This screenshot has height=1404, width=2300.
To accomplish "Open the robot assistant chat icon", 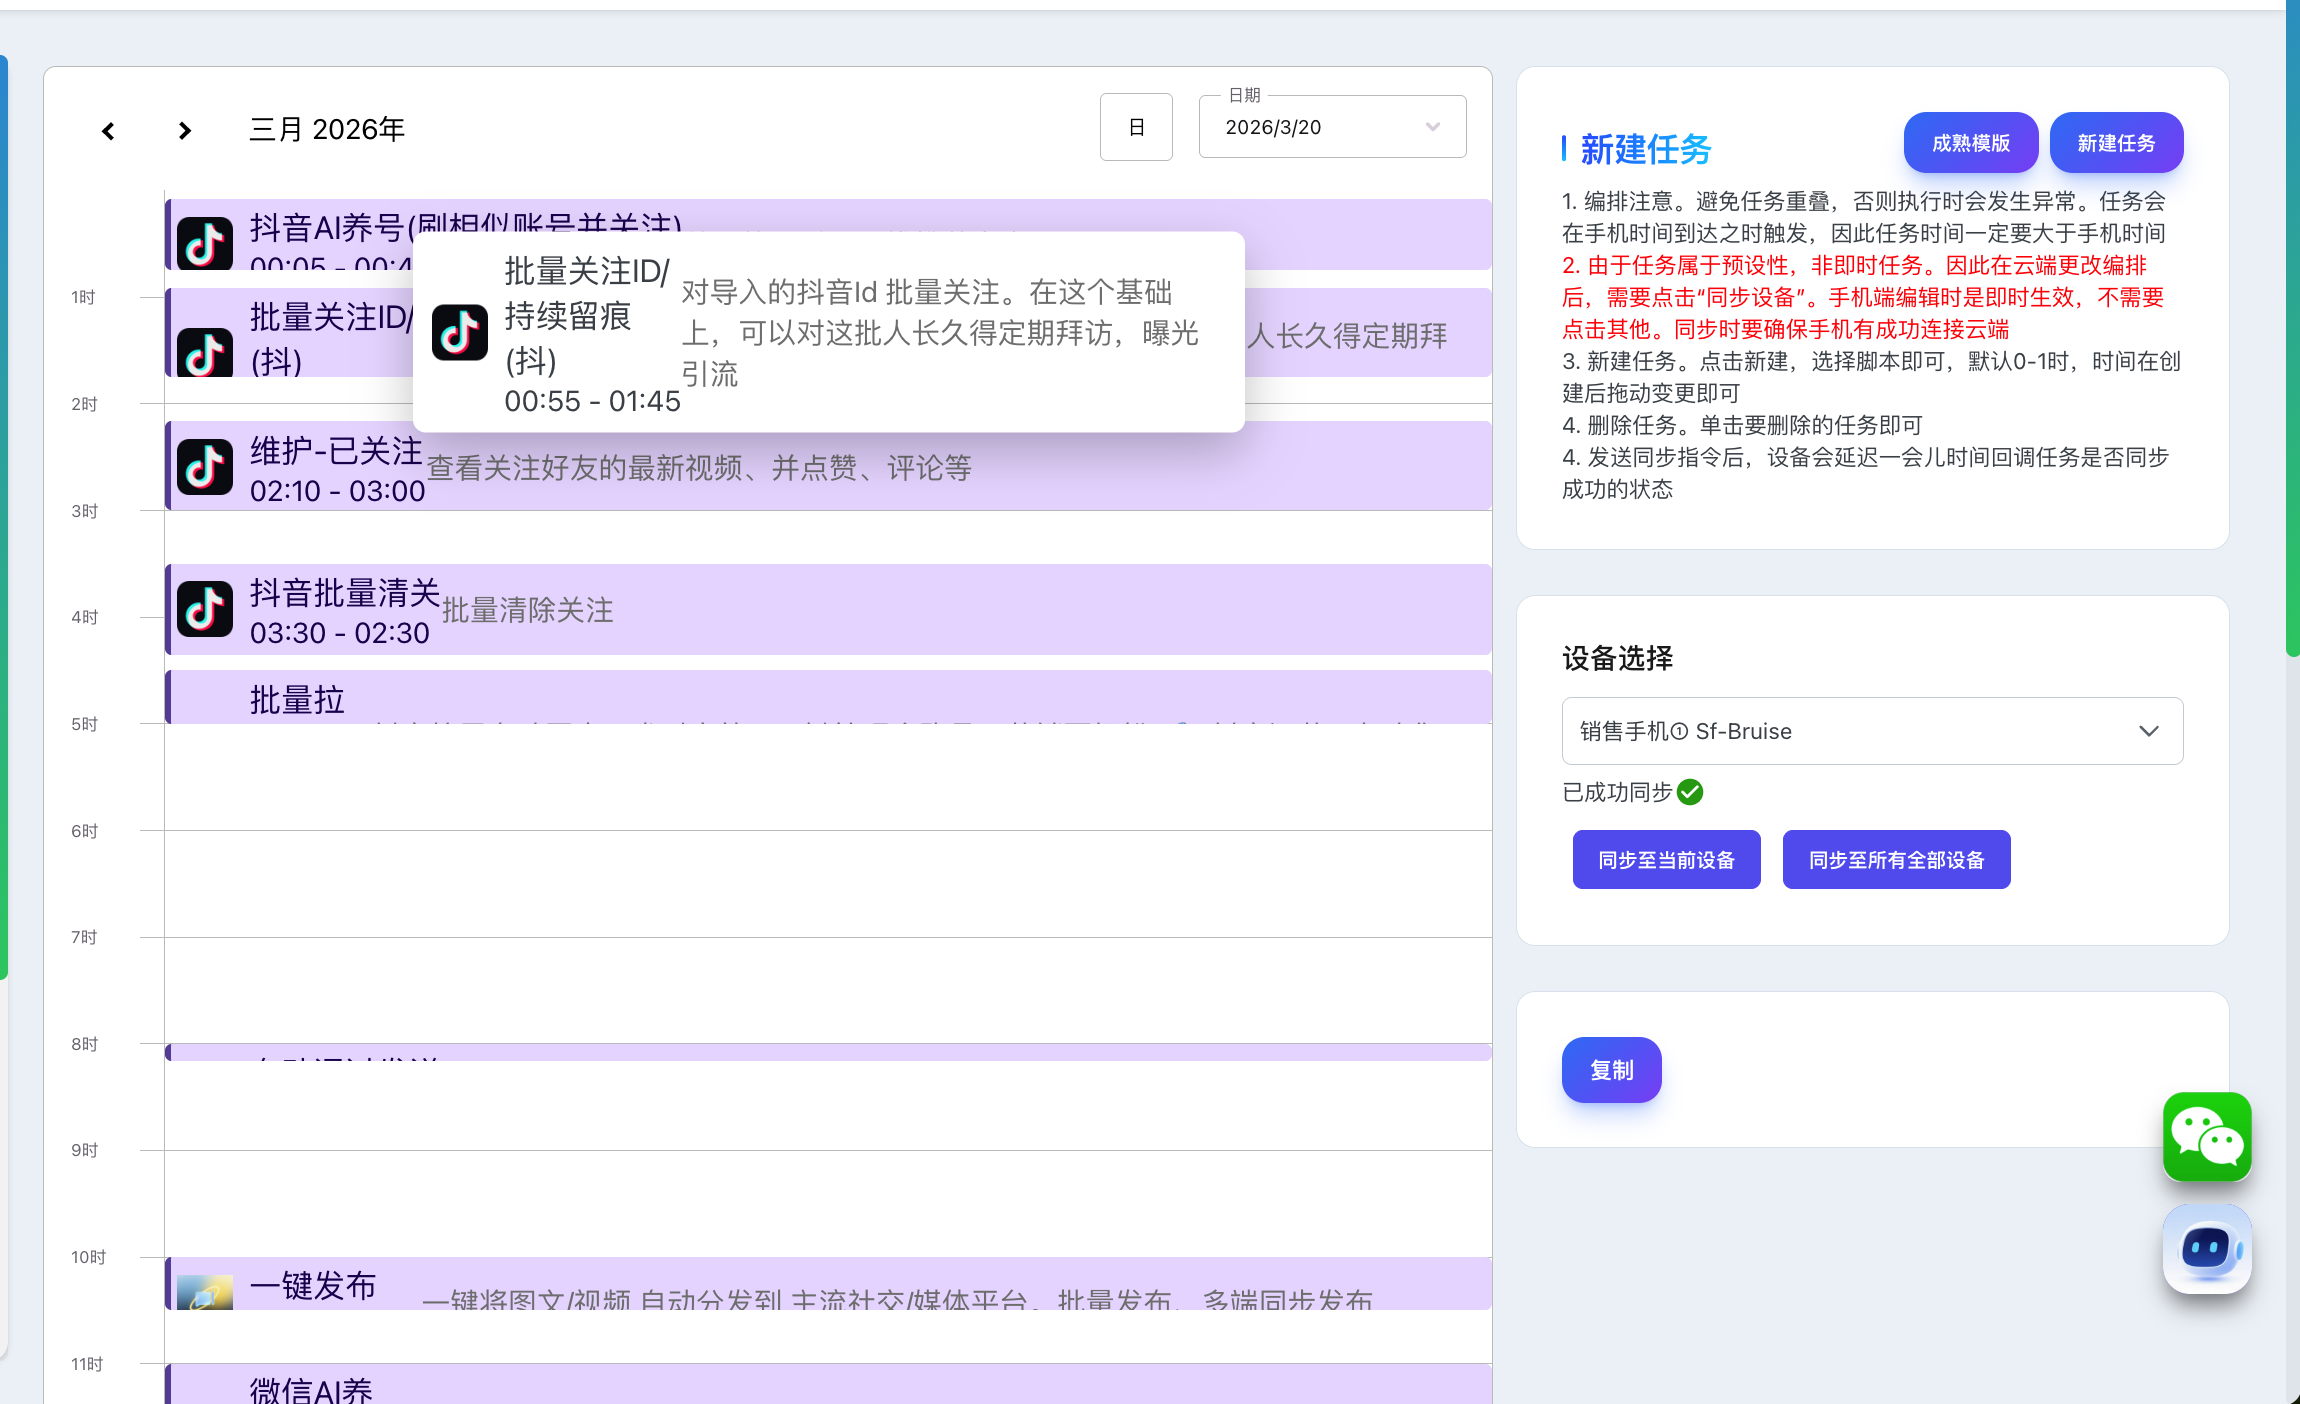I will pyautogui.click(x=2206, y=1248).
